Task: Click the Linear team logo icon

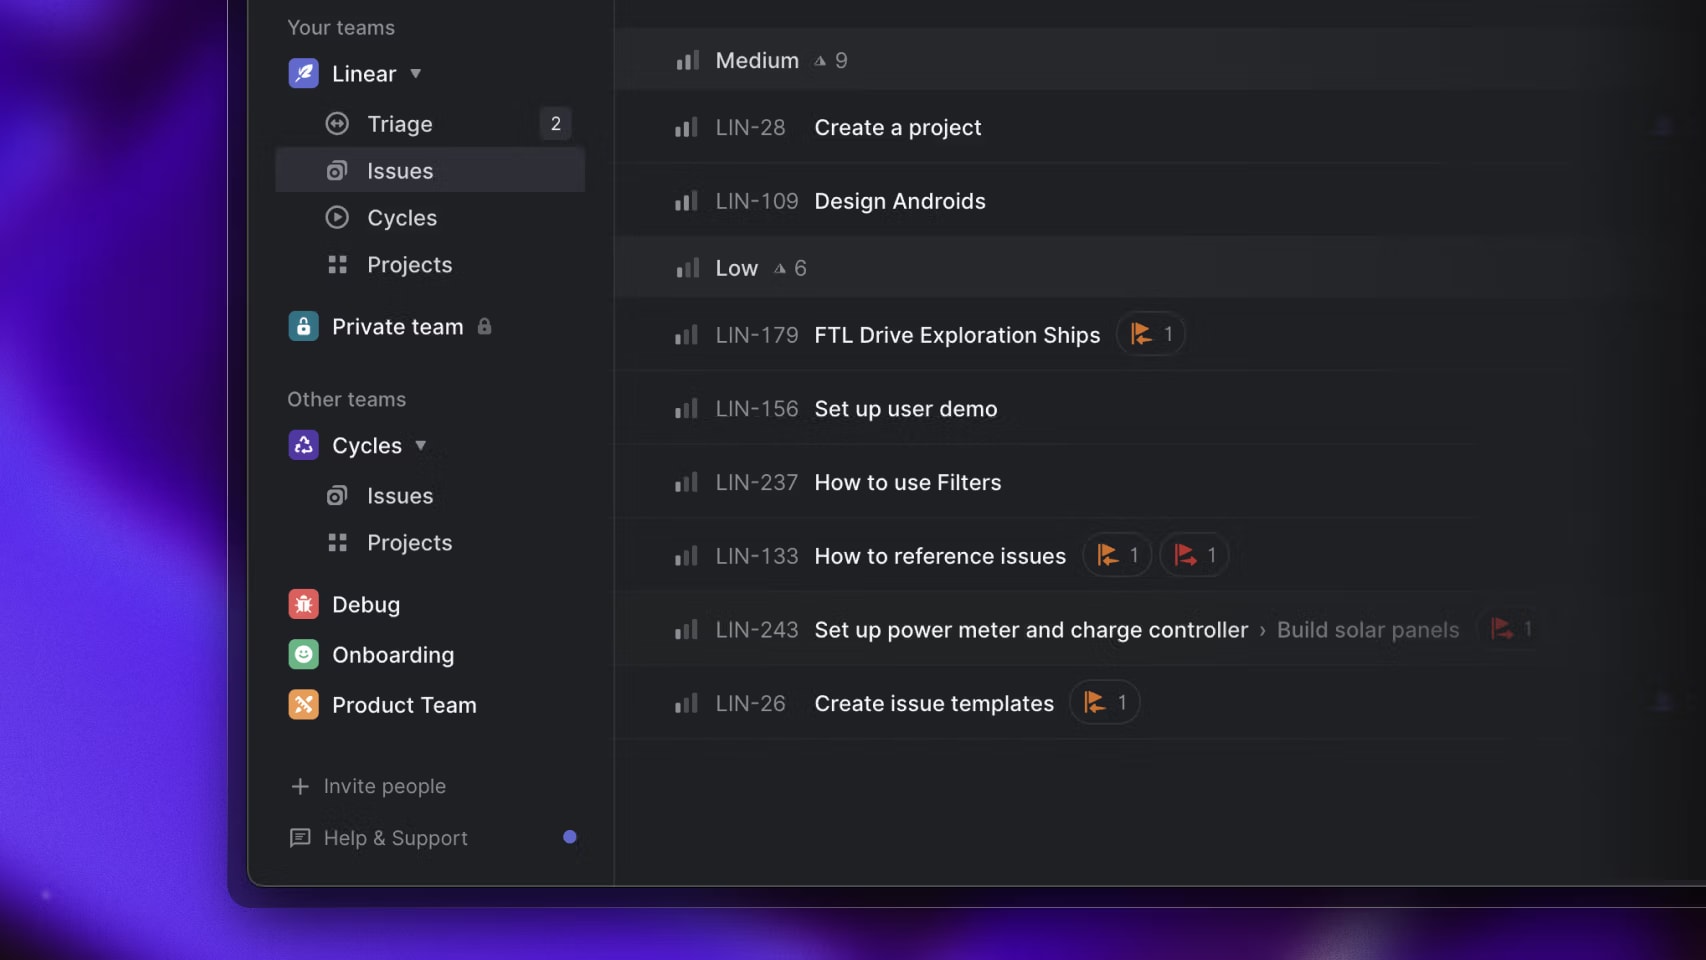Action: pos(303,73)
